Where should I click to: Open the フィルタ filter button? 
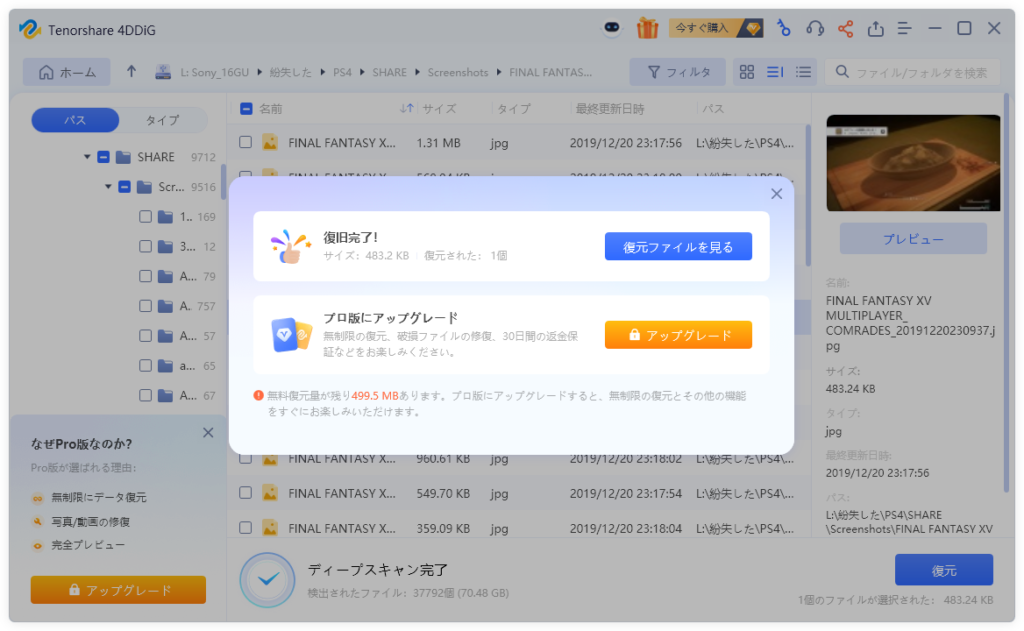pyautogui.click(x=678, y=73)
